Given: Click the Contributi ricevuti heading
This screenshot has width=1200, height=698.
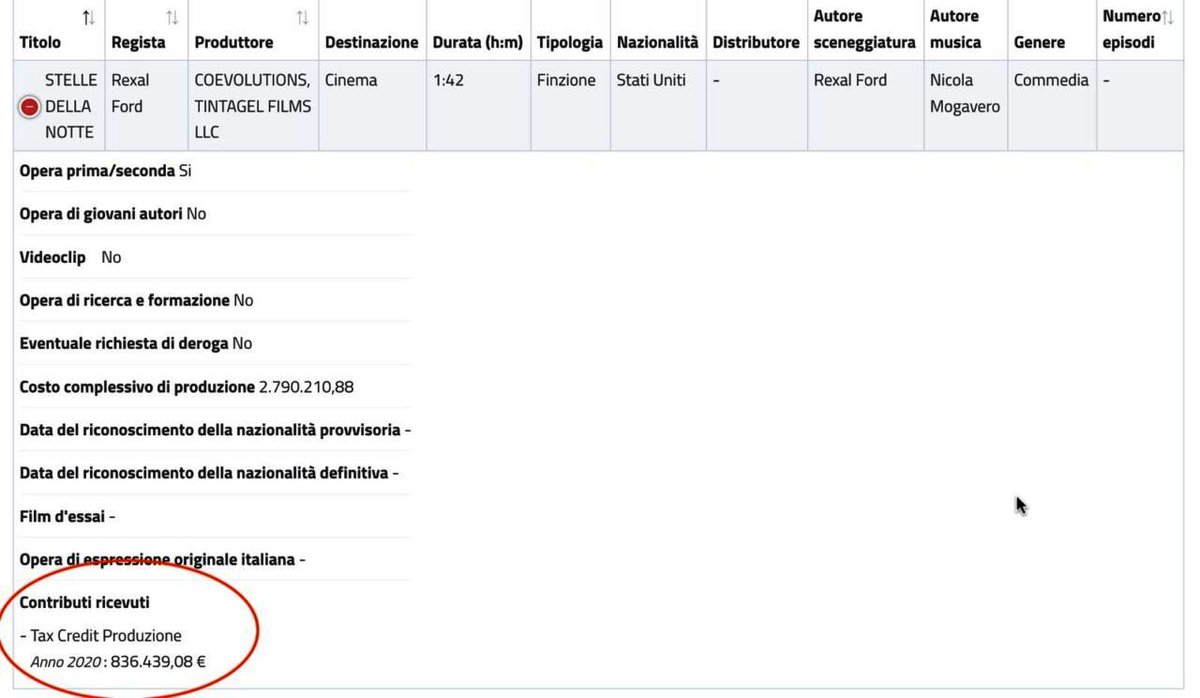Looking at the screenshot, I should [x=85, y=603].
